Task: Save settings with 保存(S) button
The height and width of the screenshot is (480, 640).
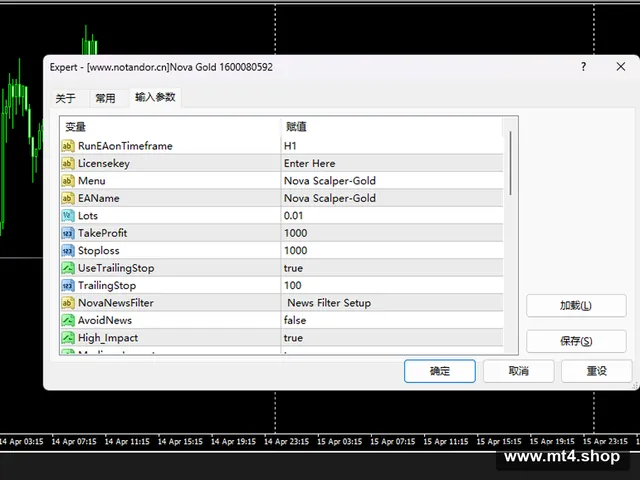Action: [x=576, y=341]
